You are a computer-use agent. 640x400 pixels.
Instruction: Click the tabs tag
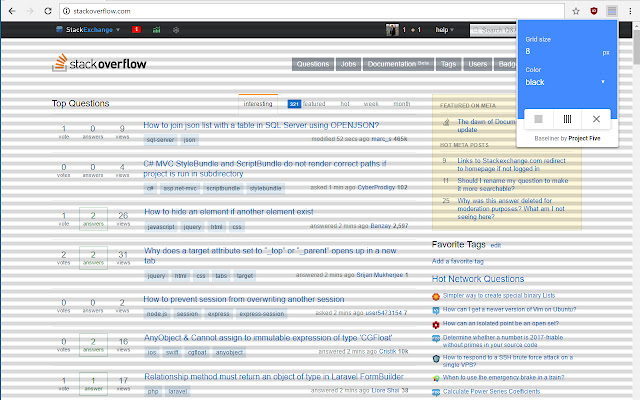[221, 276]
